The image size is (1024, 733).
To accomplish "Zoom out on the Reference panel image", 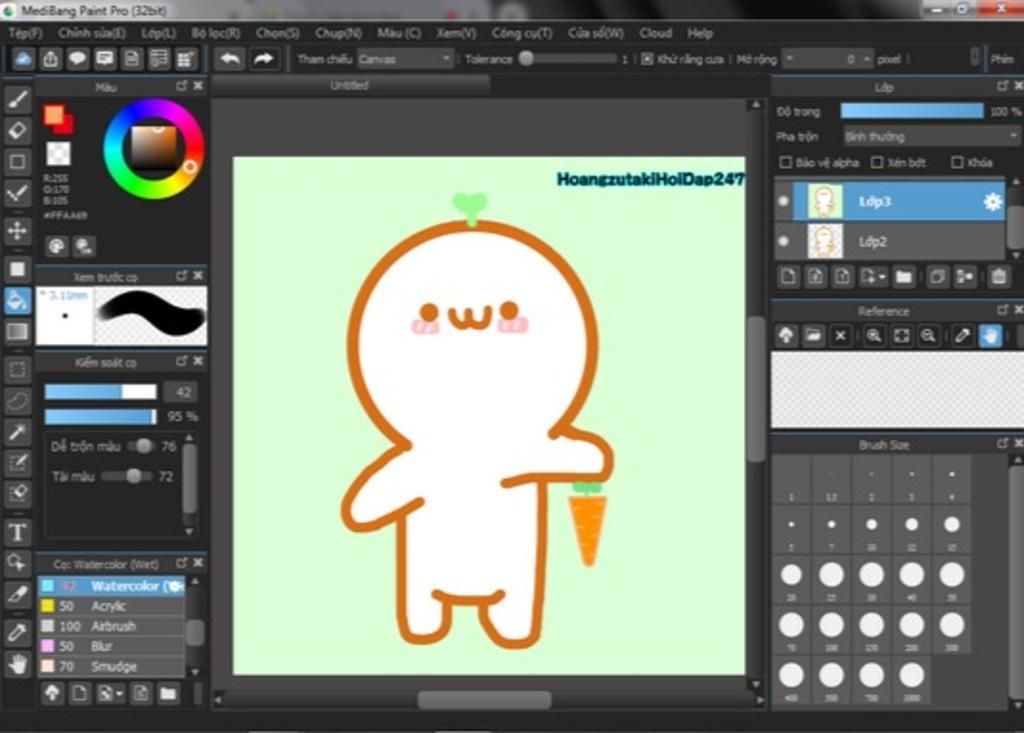I will (928, 336).
